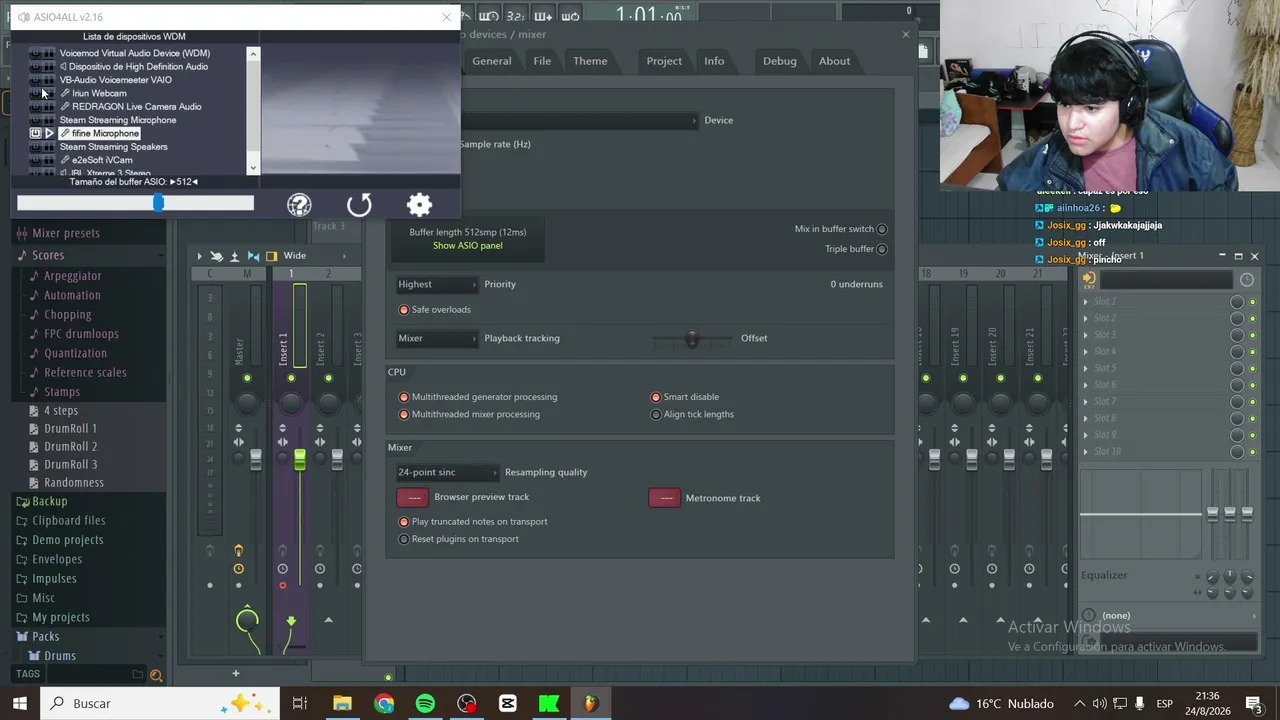Open the Backup browser folder
This screenshot has height=720, width=1280.
point(49,501)
